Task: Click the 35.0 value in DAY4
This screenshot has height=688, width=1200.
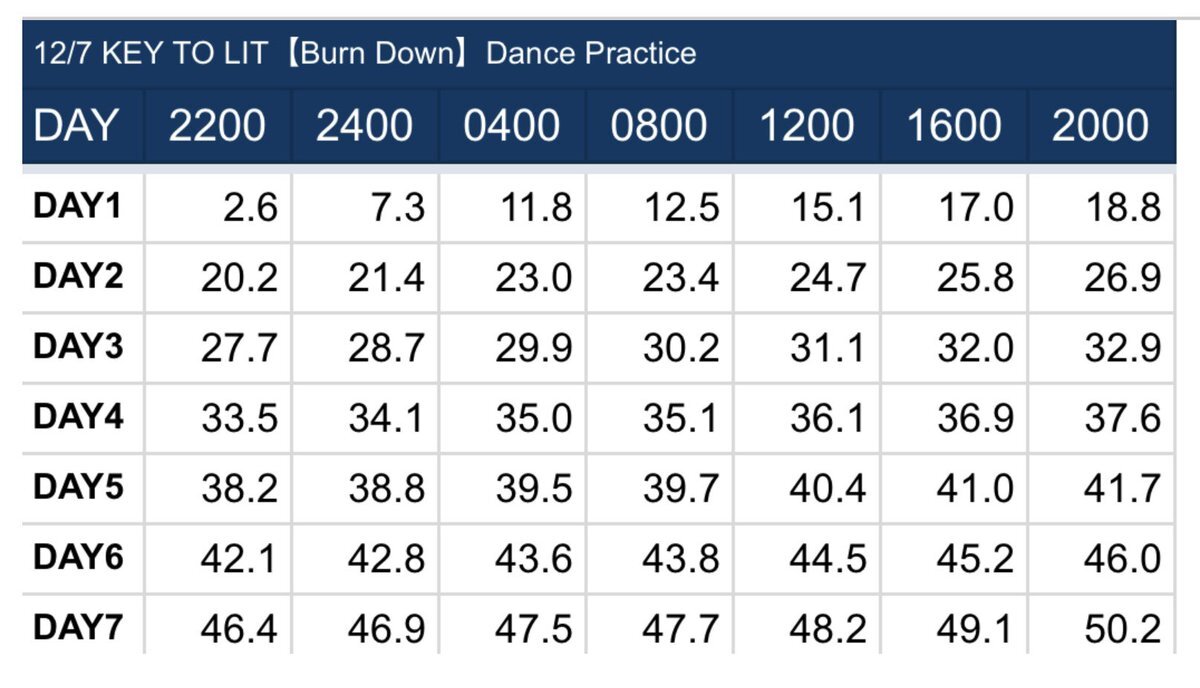Action: [x=534, y=419]
